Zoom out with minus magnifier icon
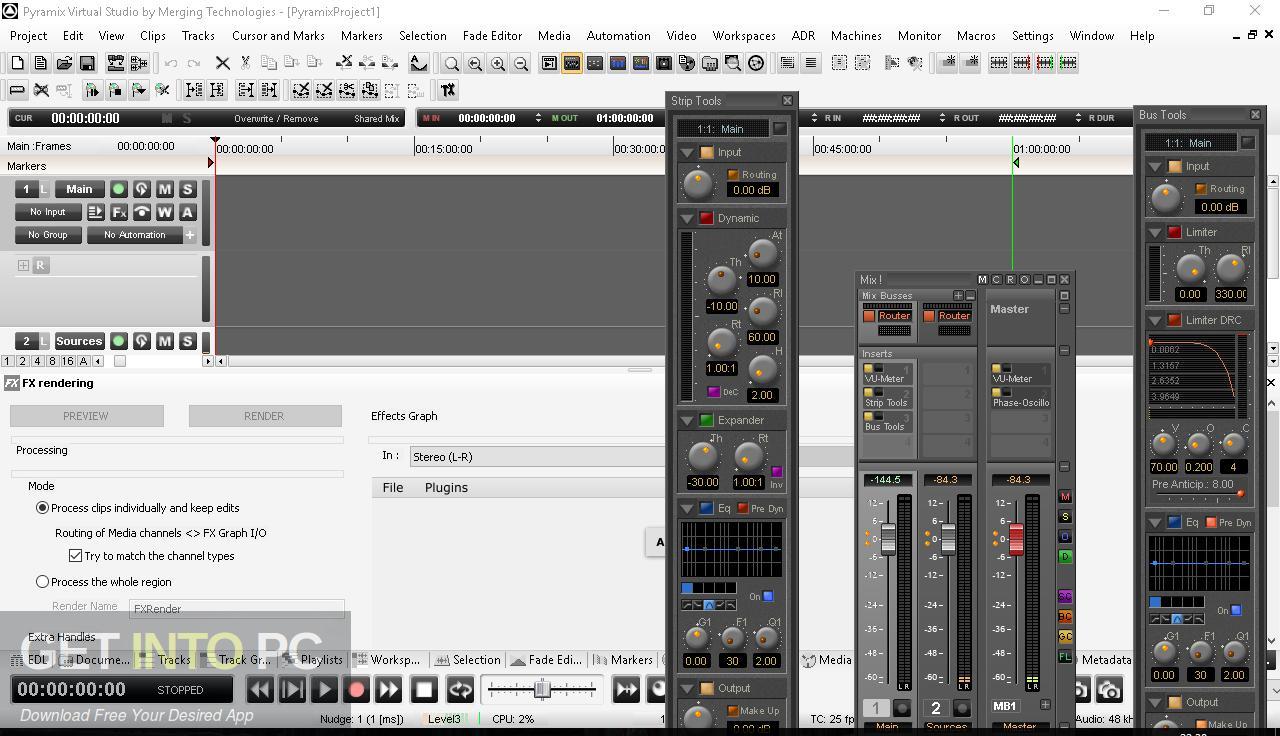 tap(521, 63)
